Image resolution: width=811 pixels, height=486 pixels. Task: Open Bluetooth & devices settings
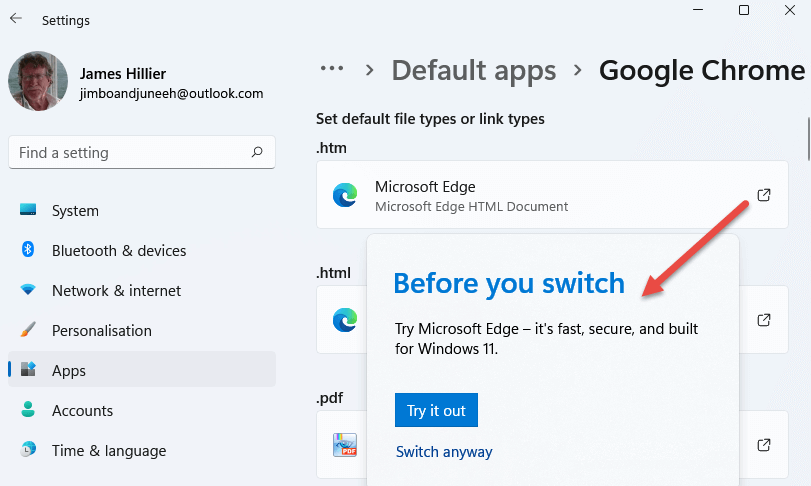click(x=142, y=251)
